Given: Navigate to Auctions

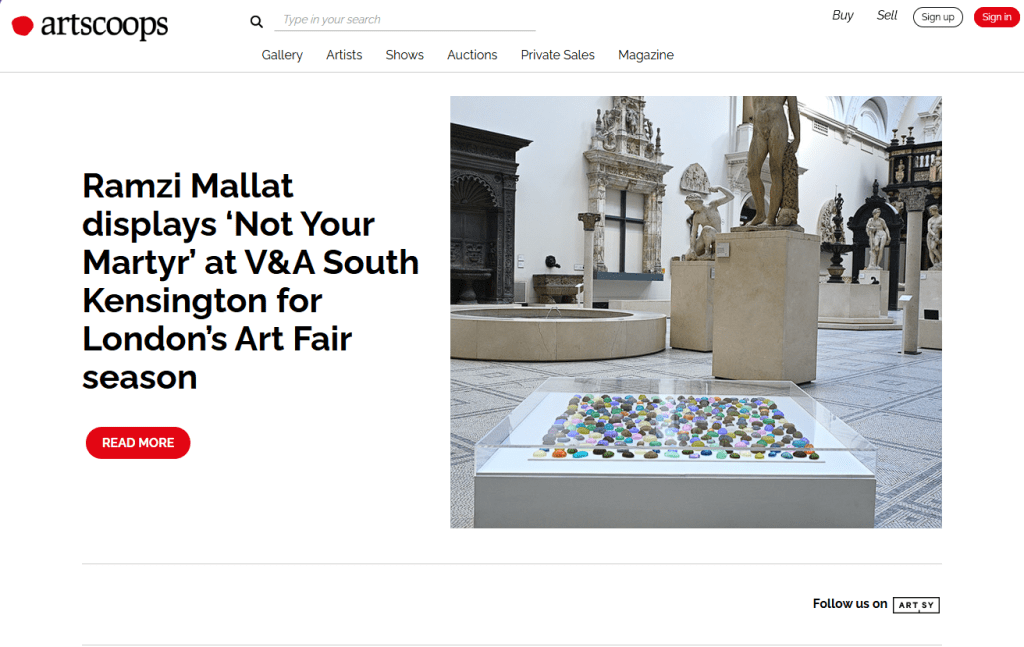Looking at the screenshot, I should pos(472,55).
